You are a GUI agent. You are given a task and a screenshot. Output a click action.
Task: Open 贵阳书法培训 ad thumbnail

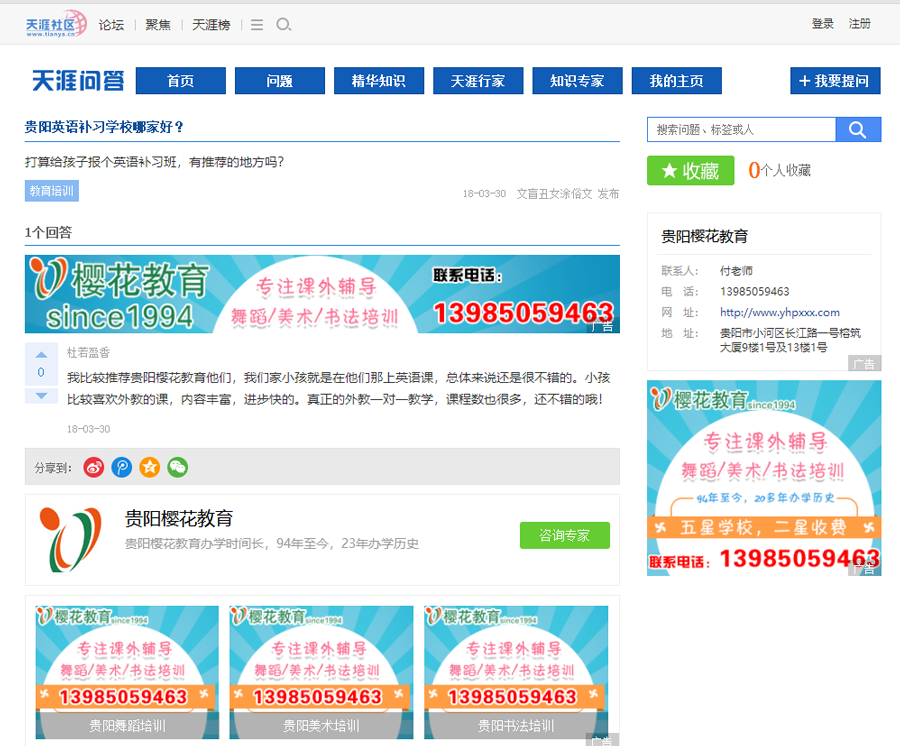pyautogui.click(x=516, y=672)
